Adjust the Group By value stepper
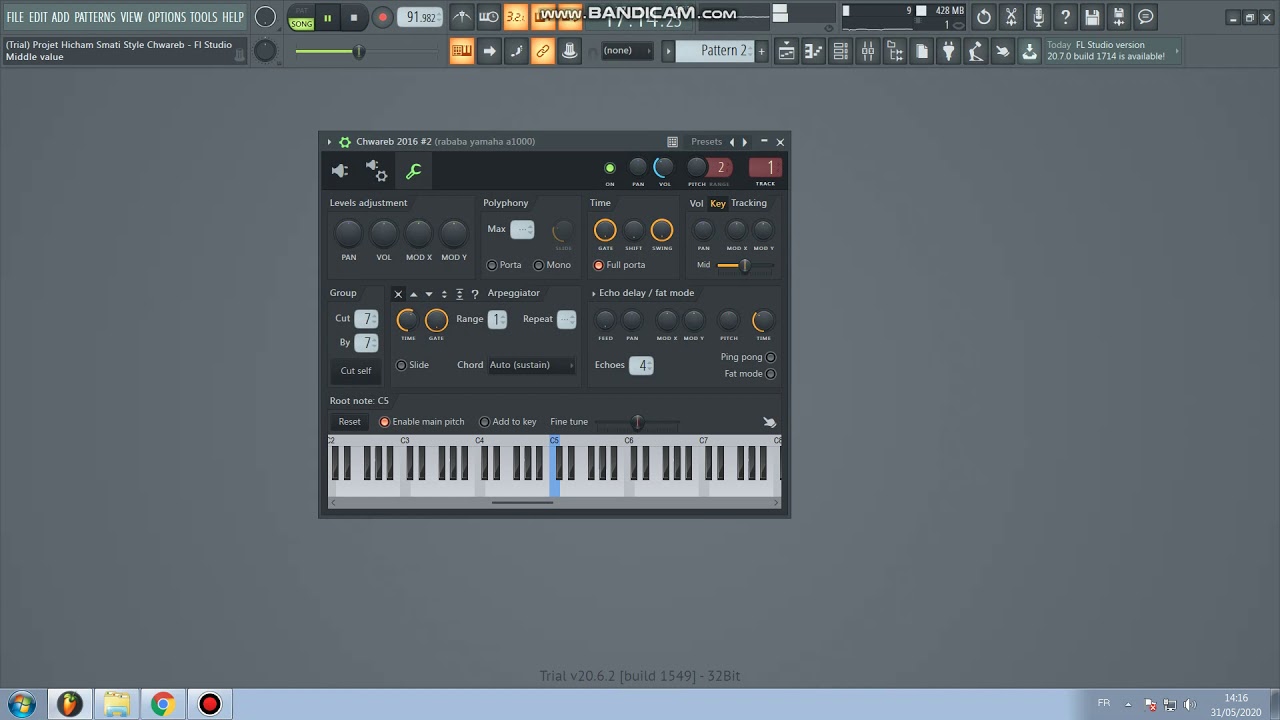The height and width of the screenshot is (720, 1280). point(367,343)
